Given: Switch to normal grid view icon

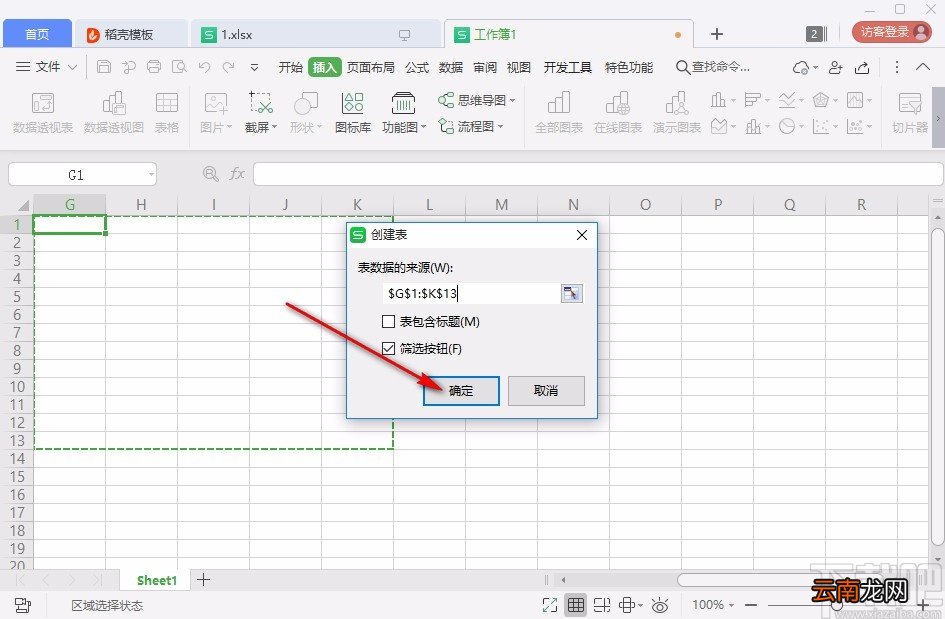Looking at the screenshot, I should coord(576,605).
